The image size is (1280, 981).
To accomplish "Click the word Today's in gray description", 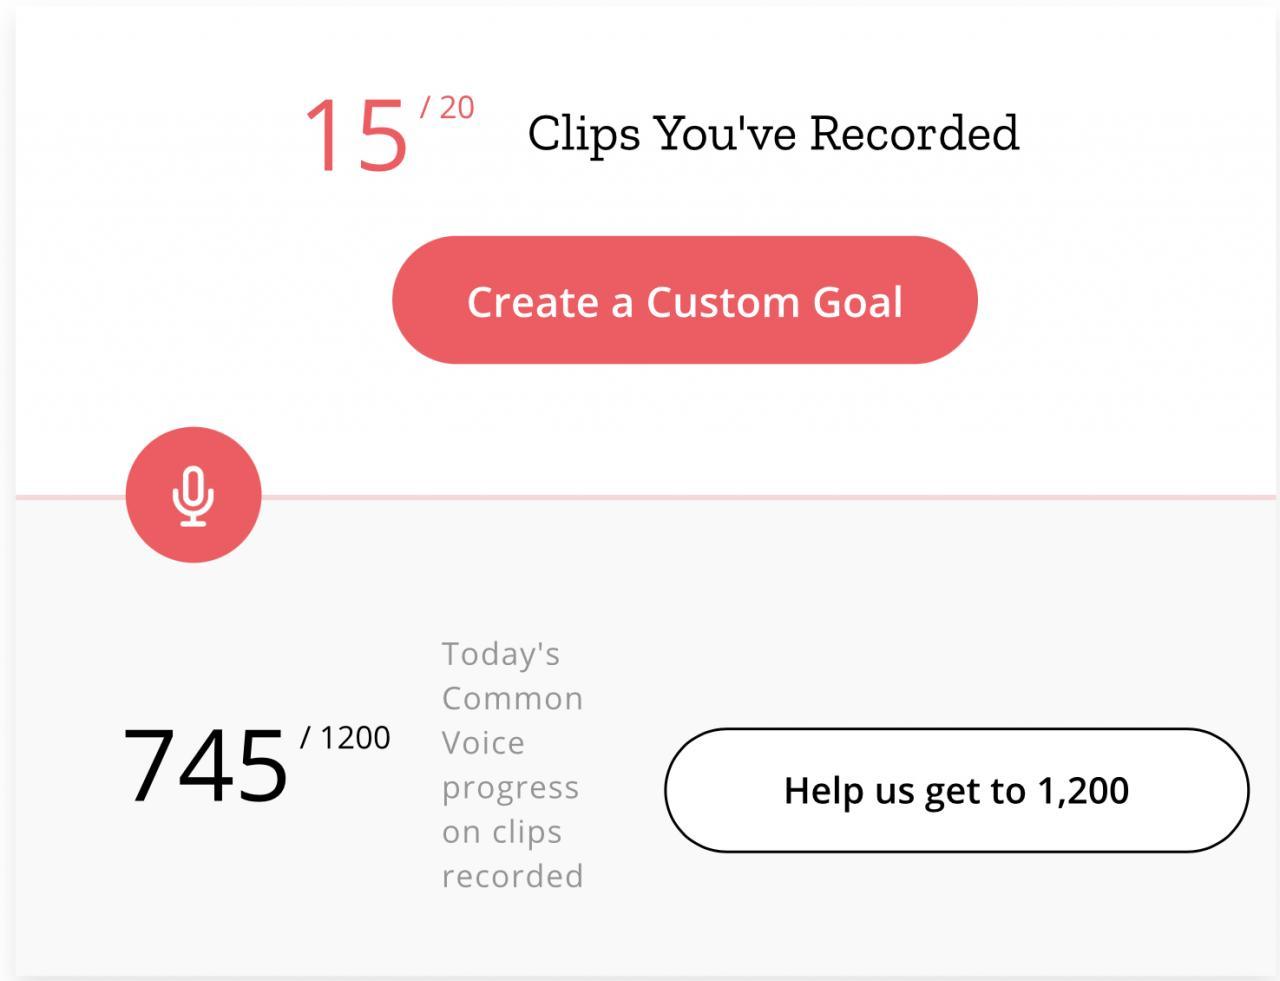I will [501, 654].
